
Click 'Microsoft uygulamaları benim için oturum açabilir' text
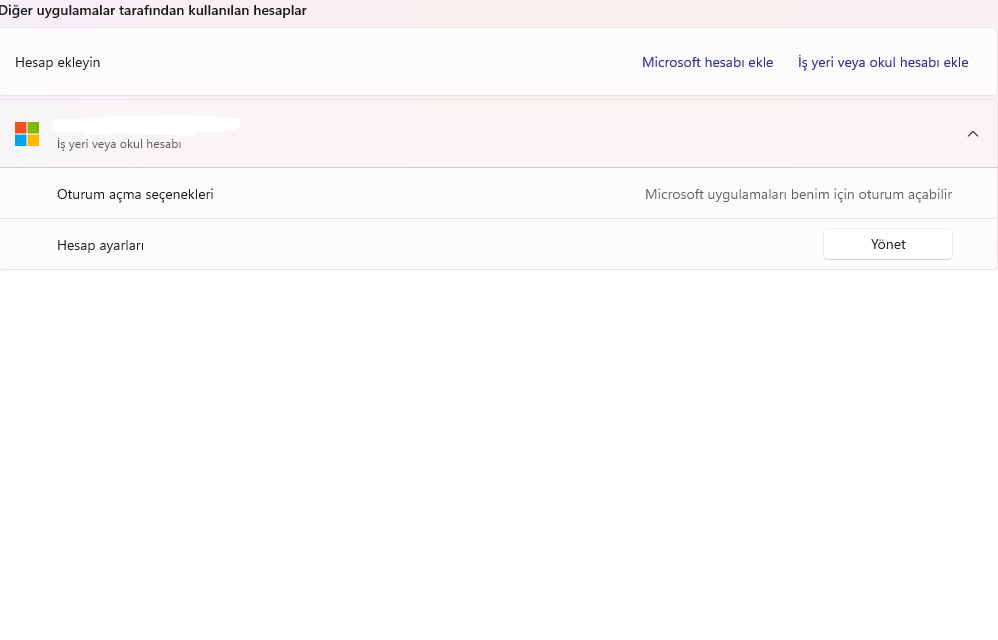[x=798, y=194]
